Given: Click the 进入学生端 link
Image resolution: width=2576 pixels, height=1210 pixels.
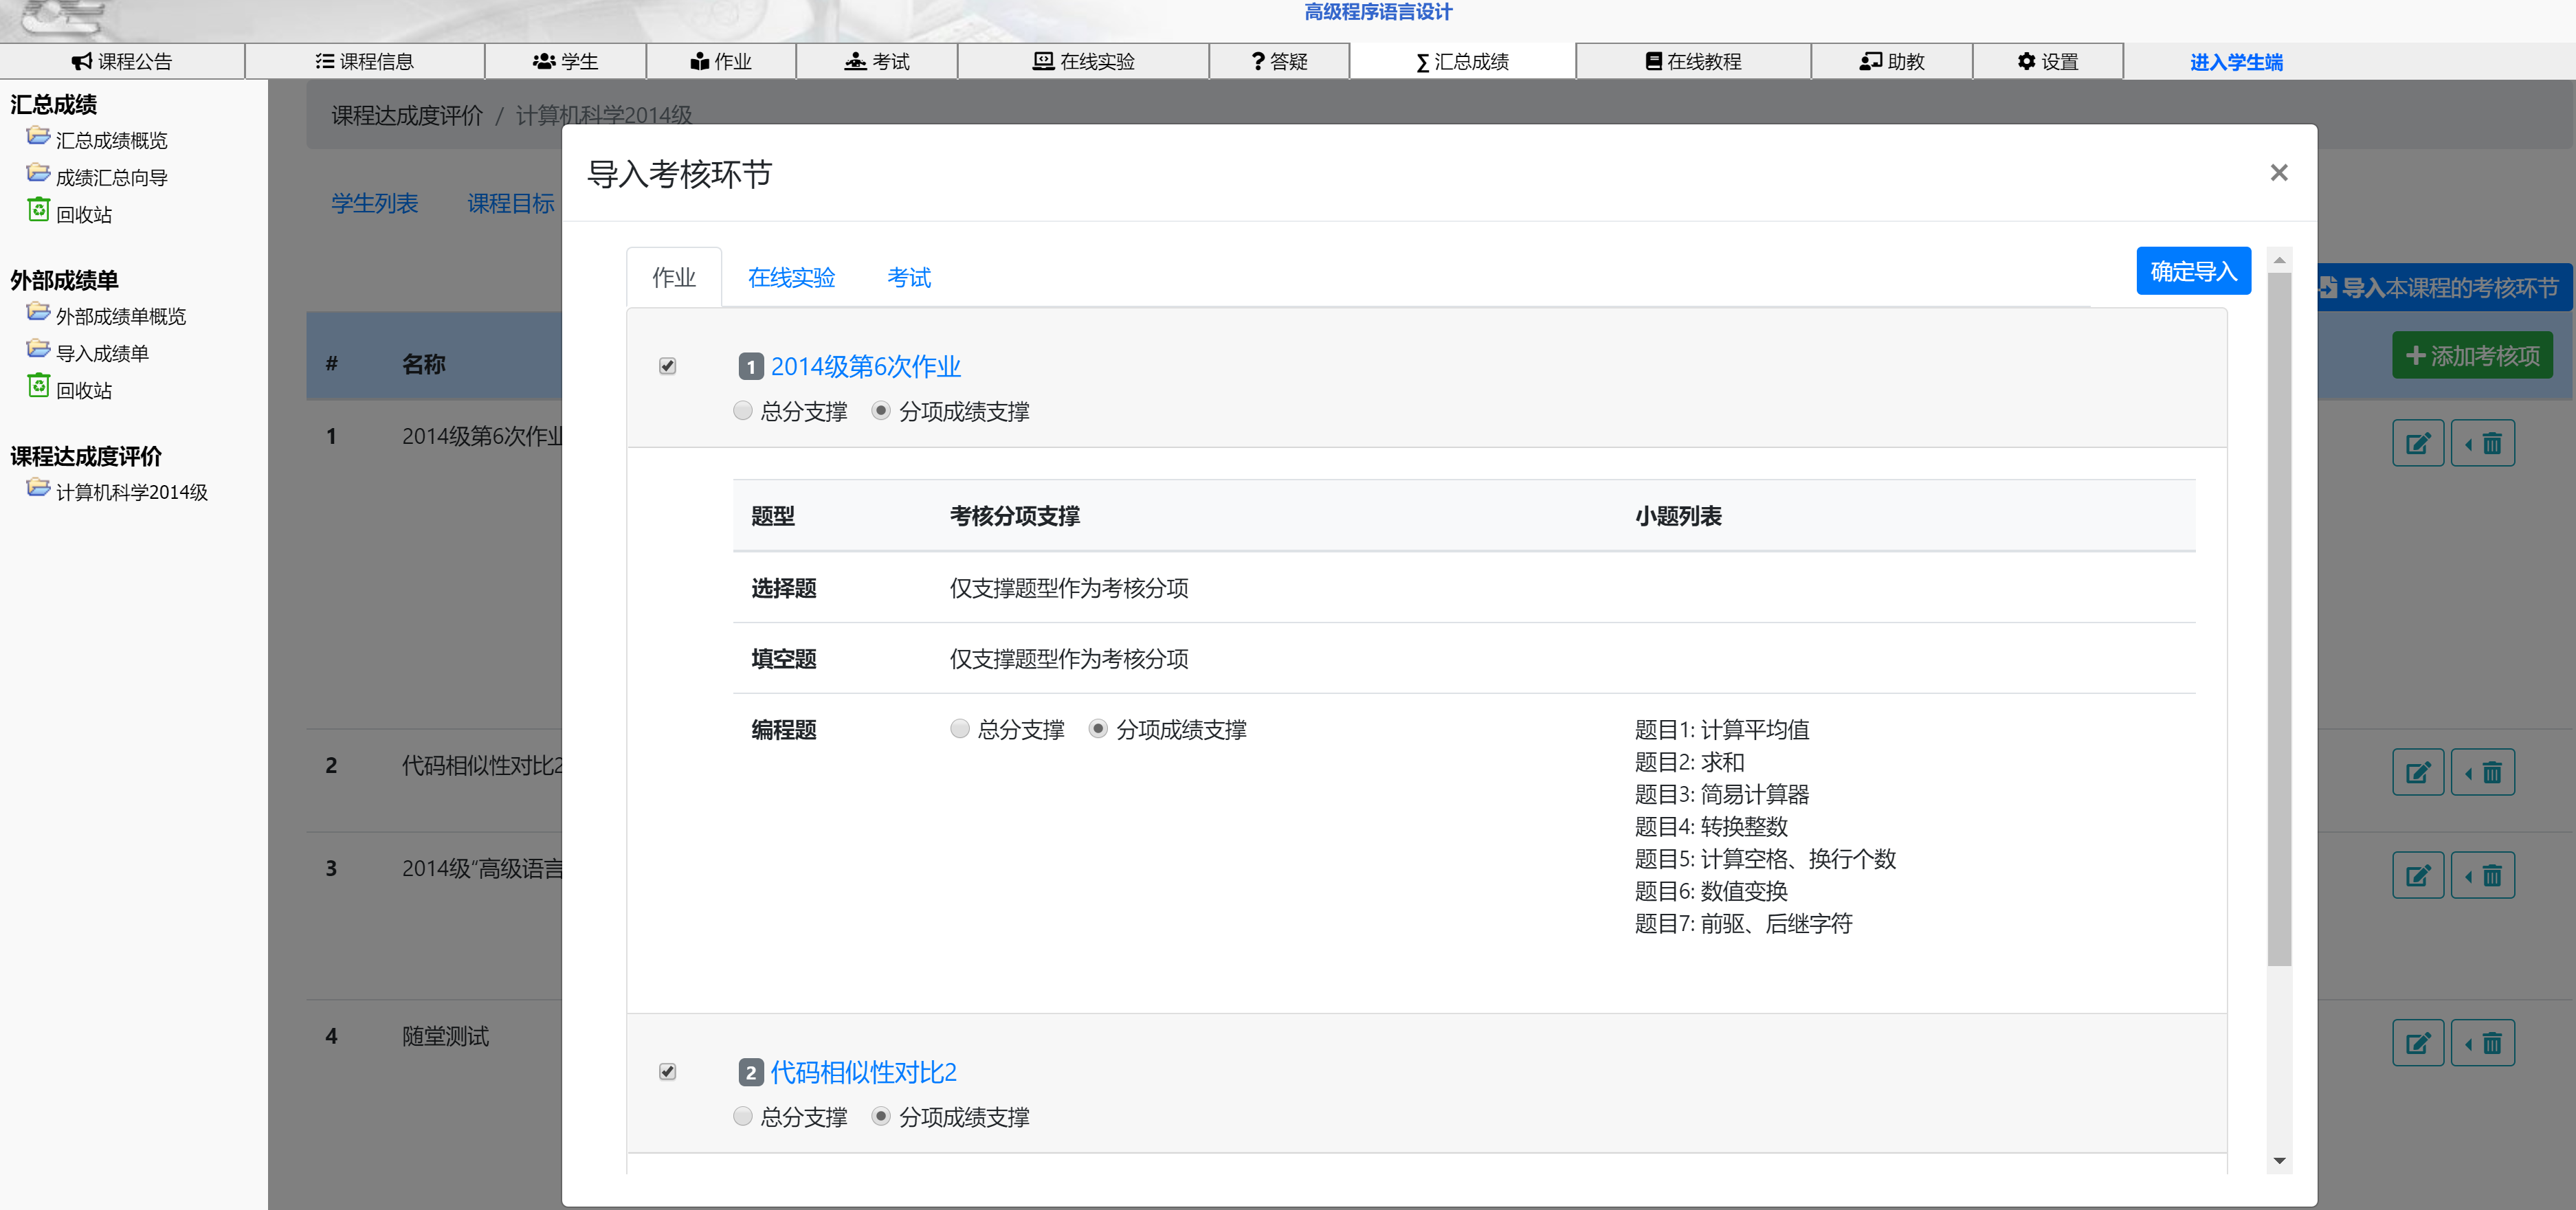Looking at the screenshot, I should coord(2236,63).
